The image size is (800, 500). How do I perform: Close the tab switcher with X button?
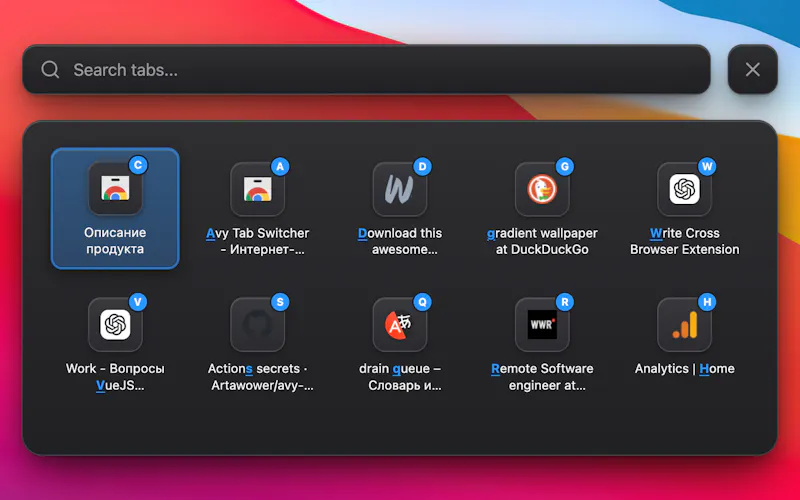pyautogui.click(x=753, y=69)
